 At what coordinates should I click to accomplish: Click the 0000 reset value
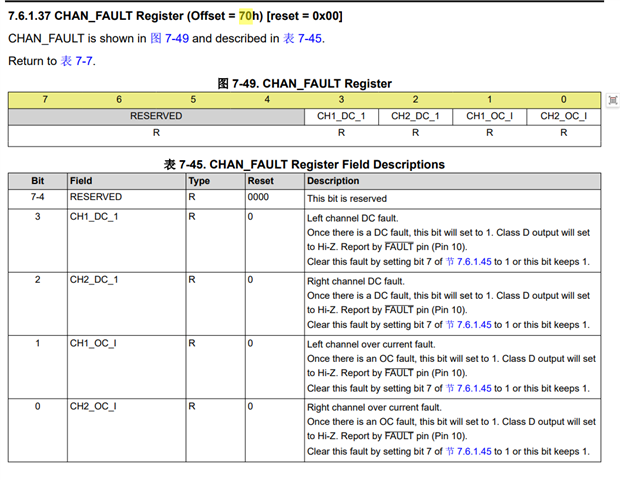tap(258, 197)
